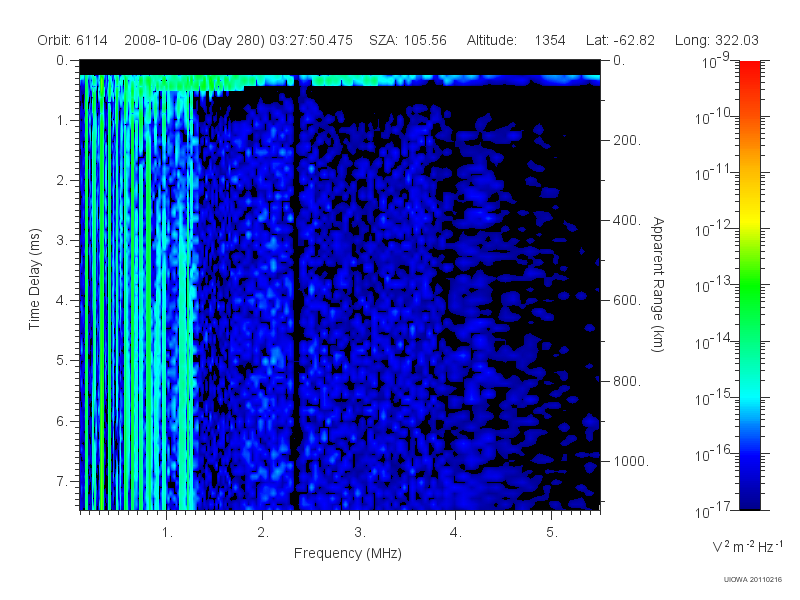Screen dimensions: 800x600
Task: Click the Frequency (MHz) axis title
Action: tap(347, 554)
